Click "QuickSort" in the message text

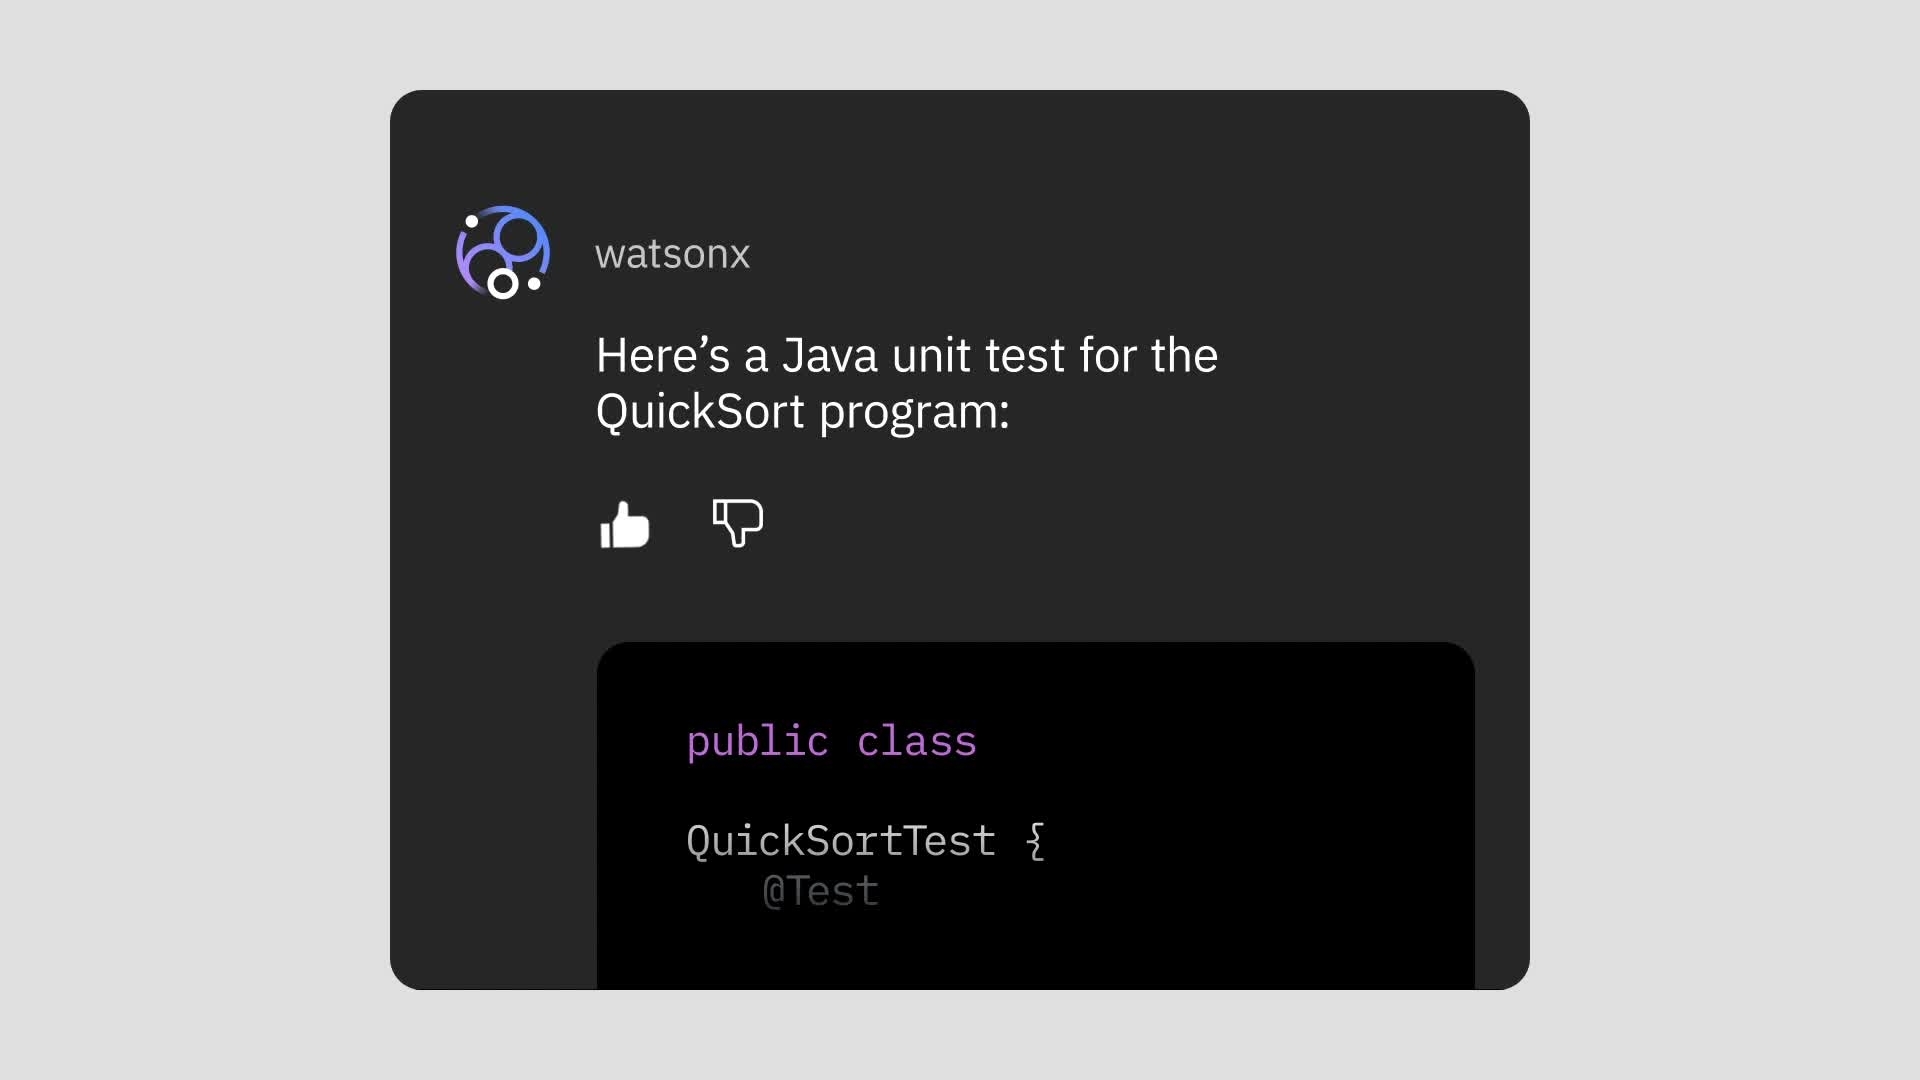[700, 412]
